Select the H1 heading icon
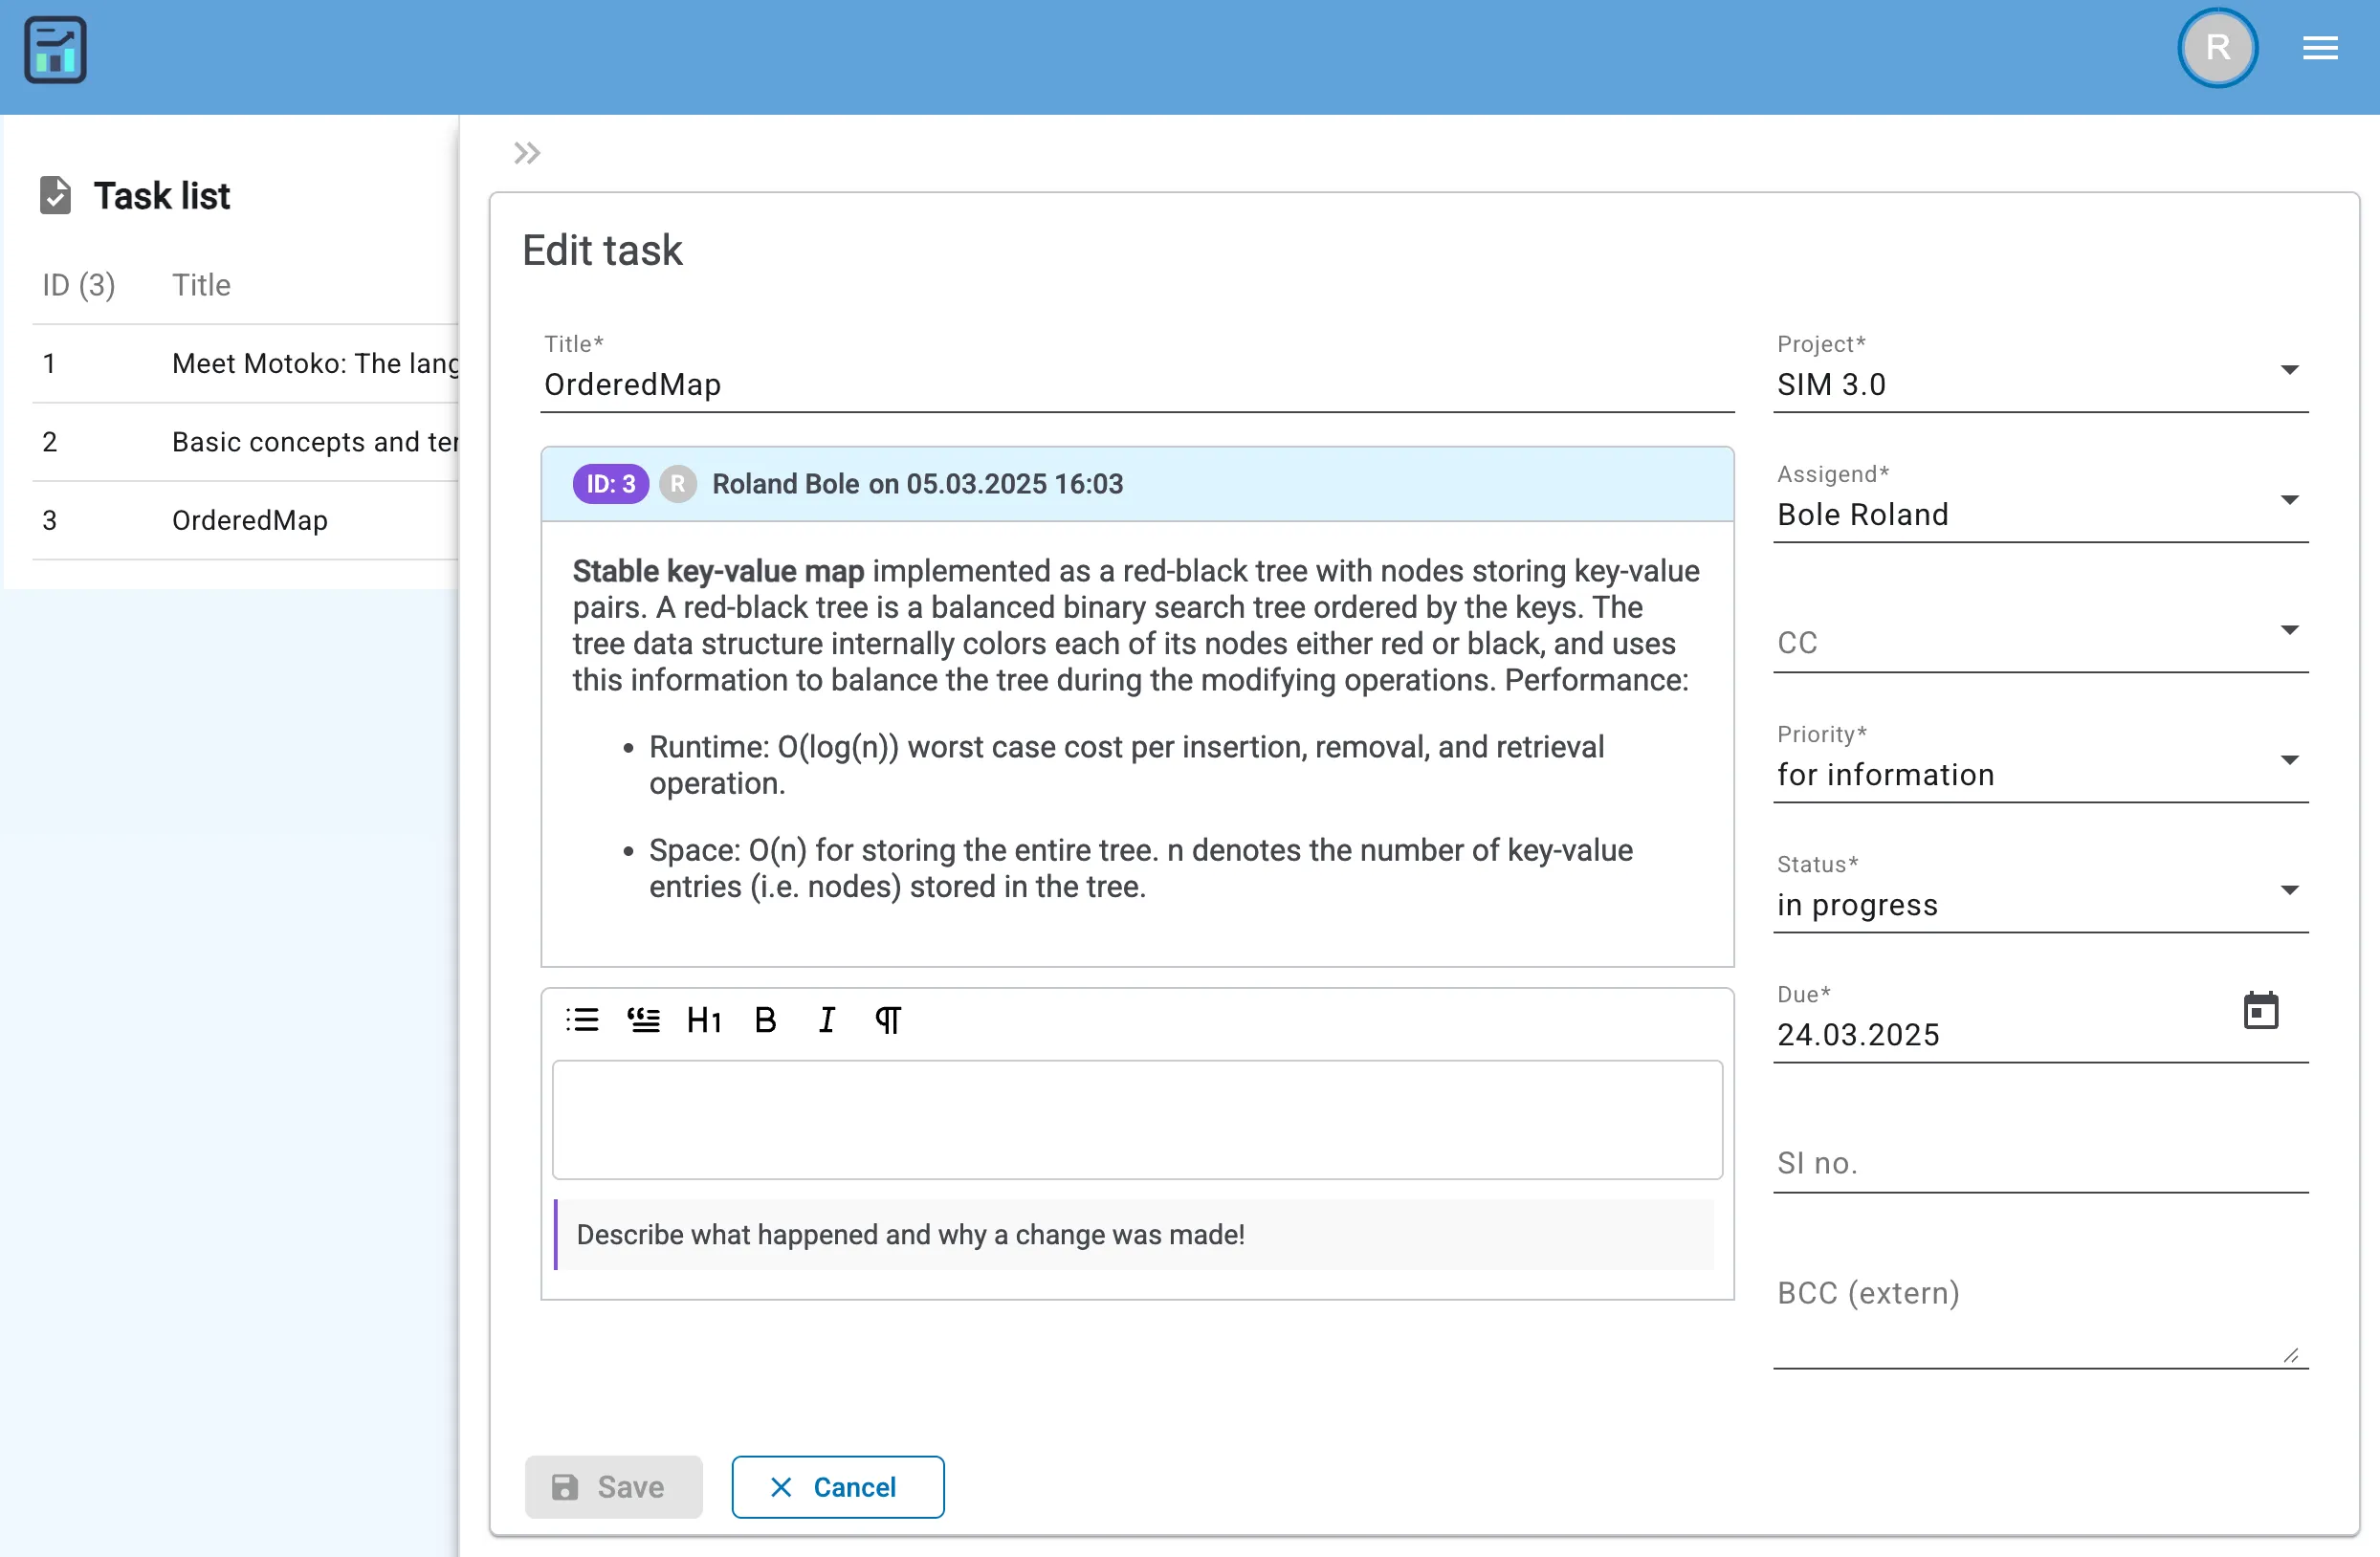The height and width of the screenshot is (1557, 2380). click(x=704, y=1020)
